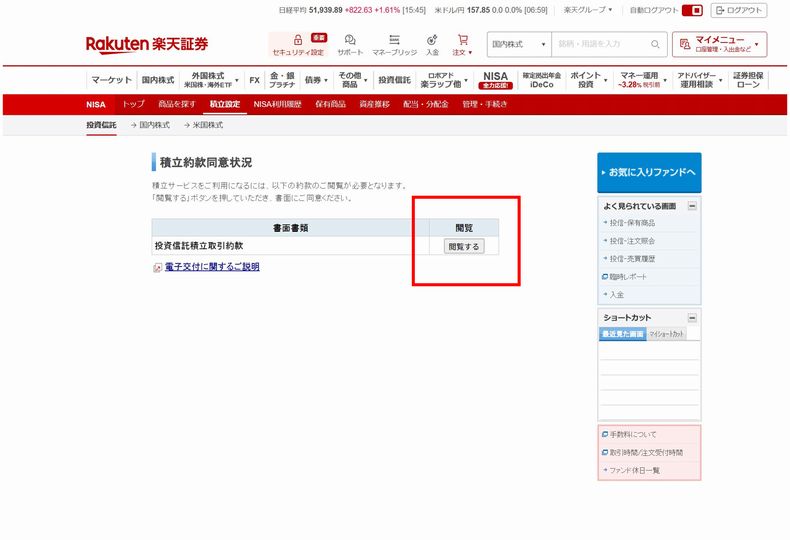
Task: Open the マーケット menu
Action: [x=111, y=80]
